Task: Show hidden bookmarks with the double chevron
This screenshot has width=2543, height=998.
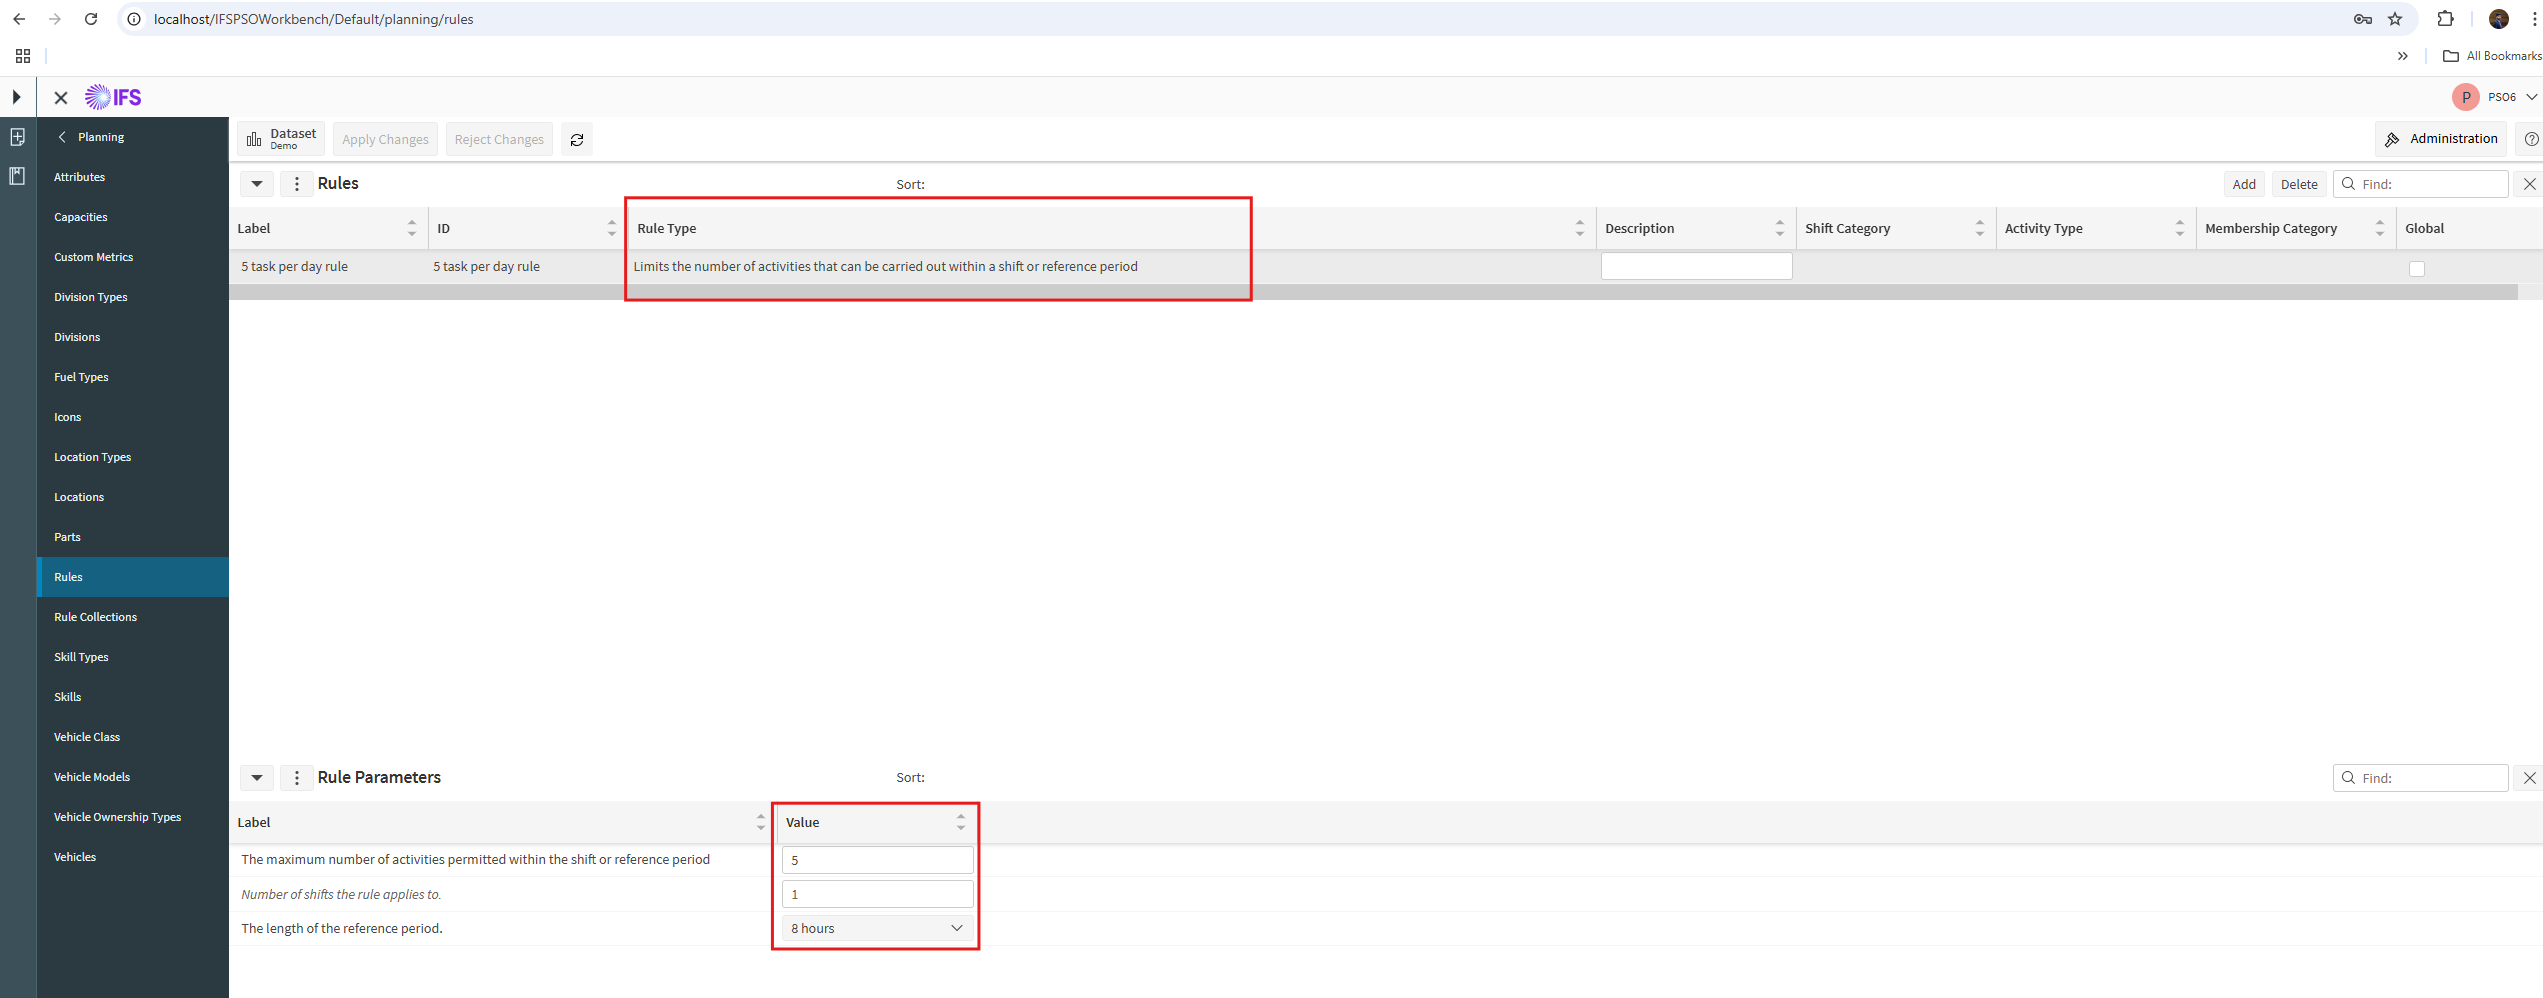Action: 2403,56
